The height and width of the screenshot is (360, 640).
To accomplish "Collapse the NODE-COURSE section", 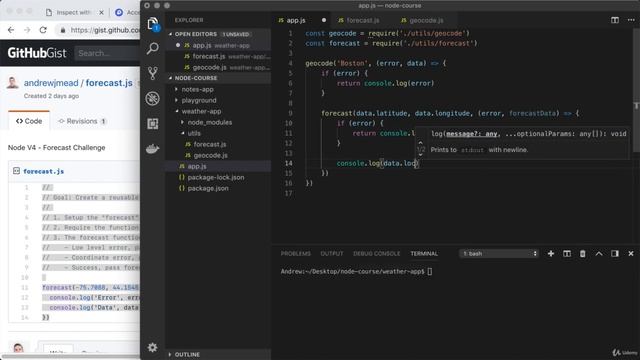I will (171, 78).
